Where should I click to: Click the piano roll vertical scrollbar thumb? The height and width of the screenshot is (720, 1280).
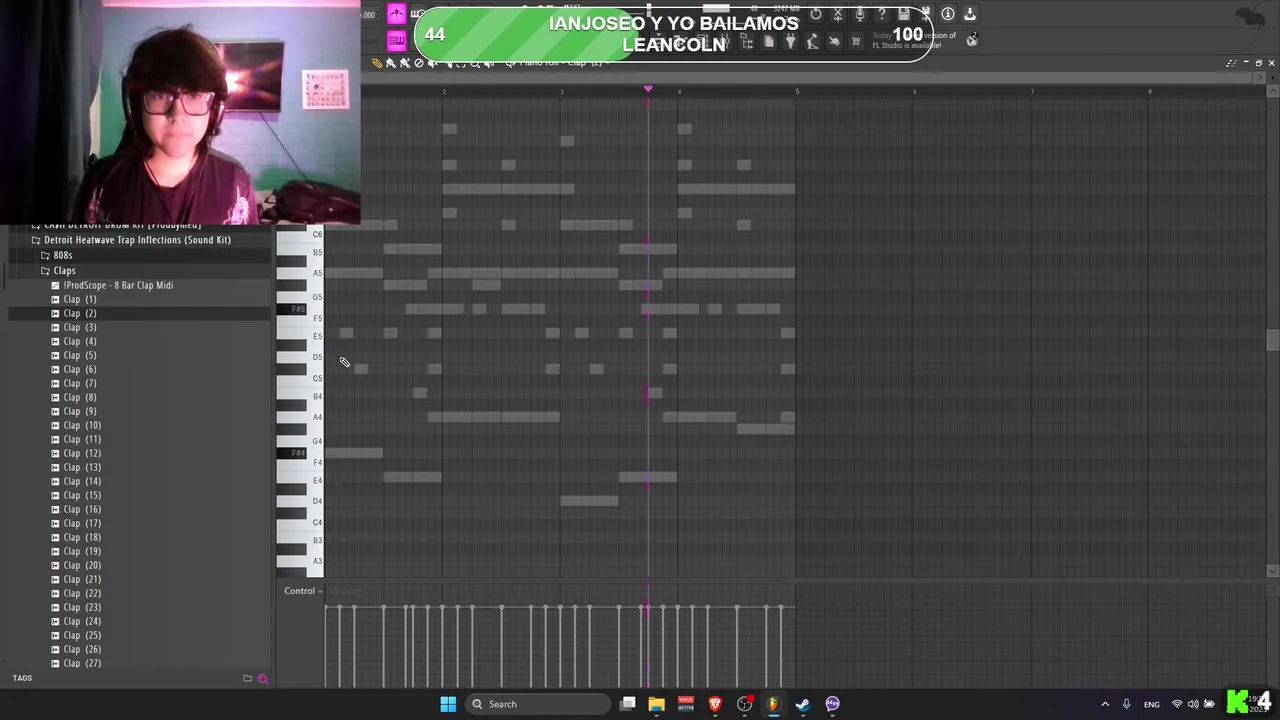coord(1272,339)
